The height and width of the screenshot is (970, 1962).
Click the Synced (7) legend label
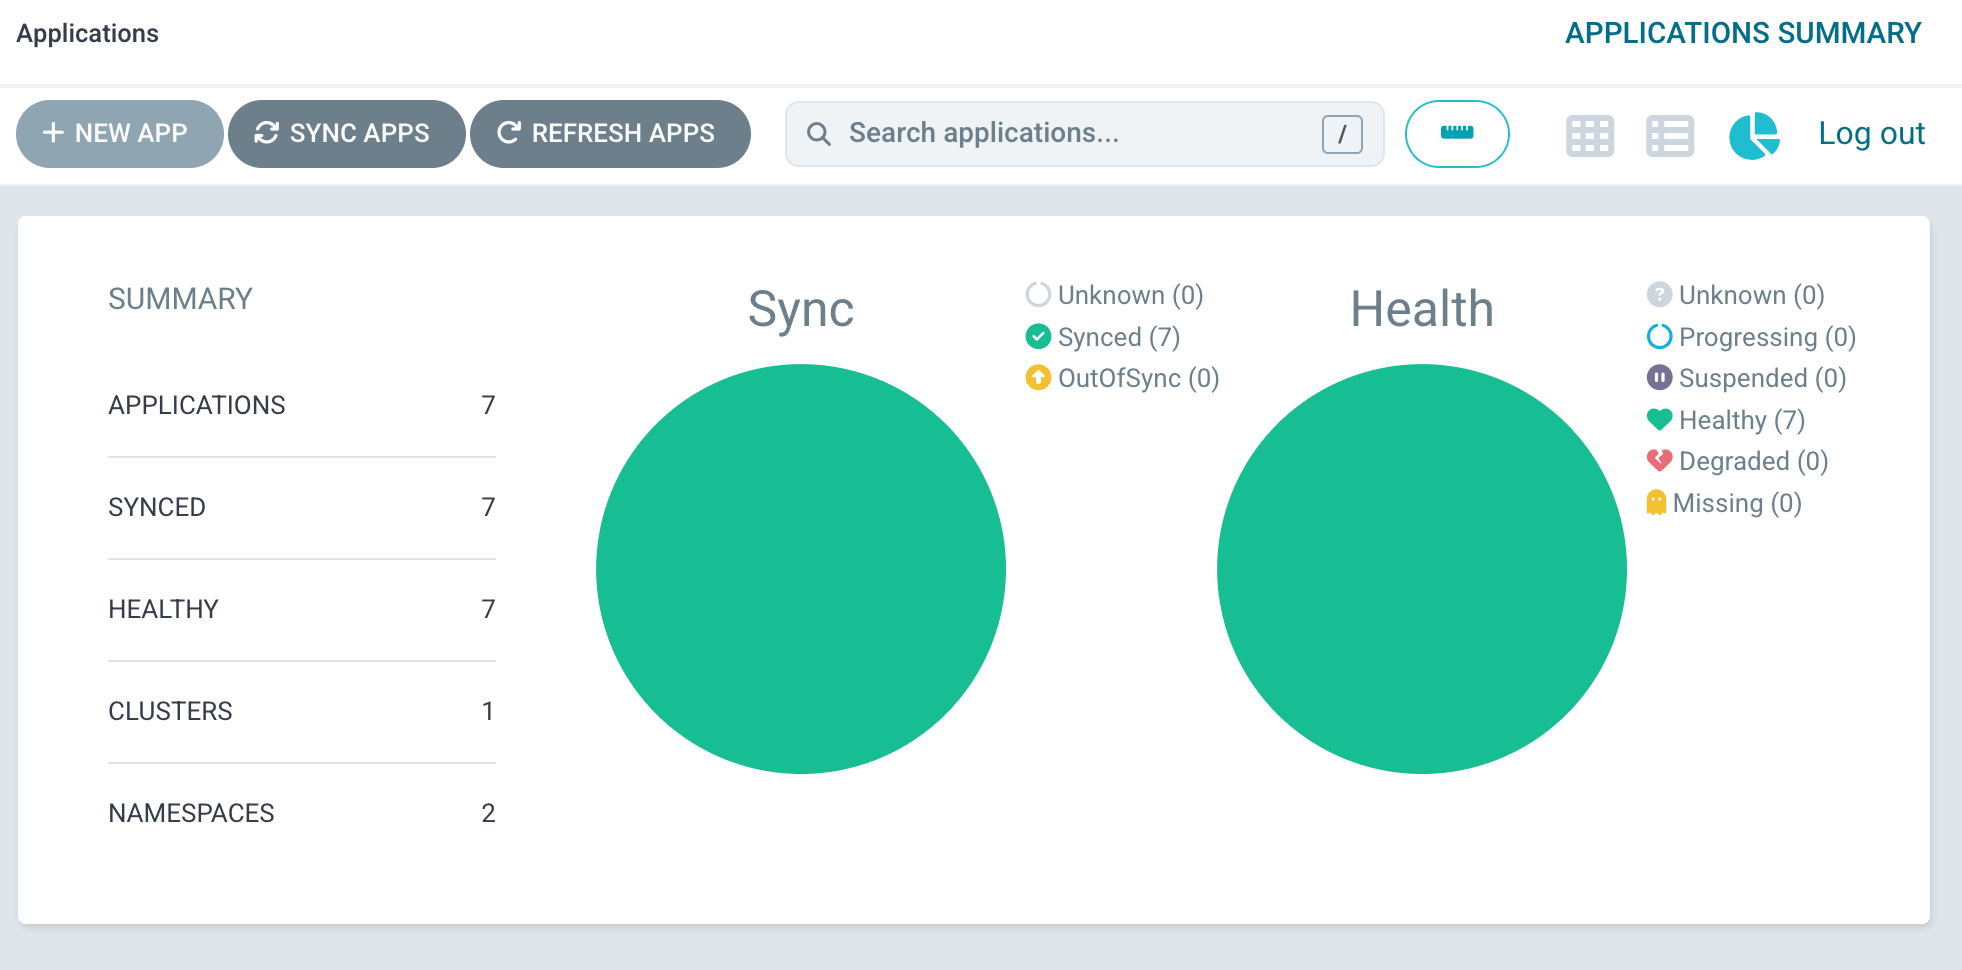pos(1119,337)
